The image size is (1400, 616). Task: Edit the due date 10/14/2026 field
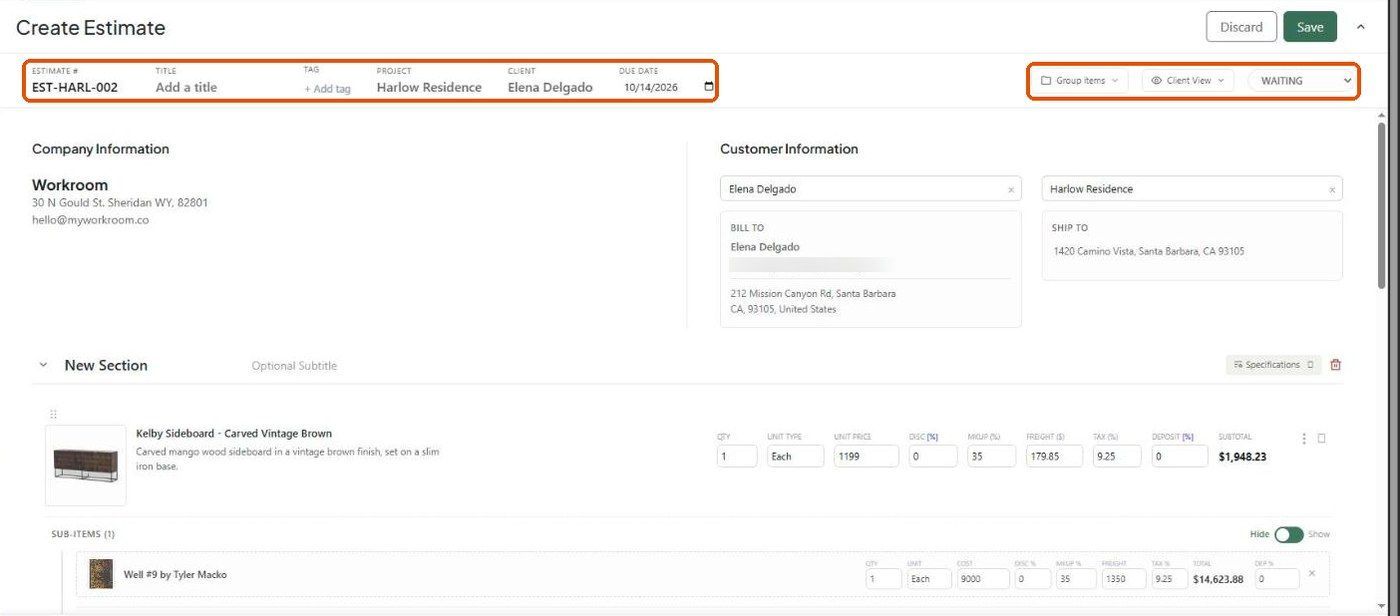tap(651, 87)
